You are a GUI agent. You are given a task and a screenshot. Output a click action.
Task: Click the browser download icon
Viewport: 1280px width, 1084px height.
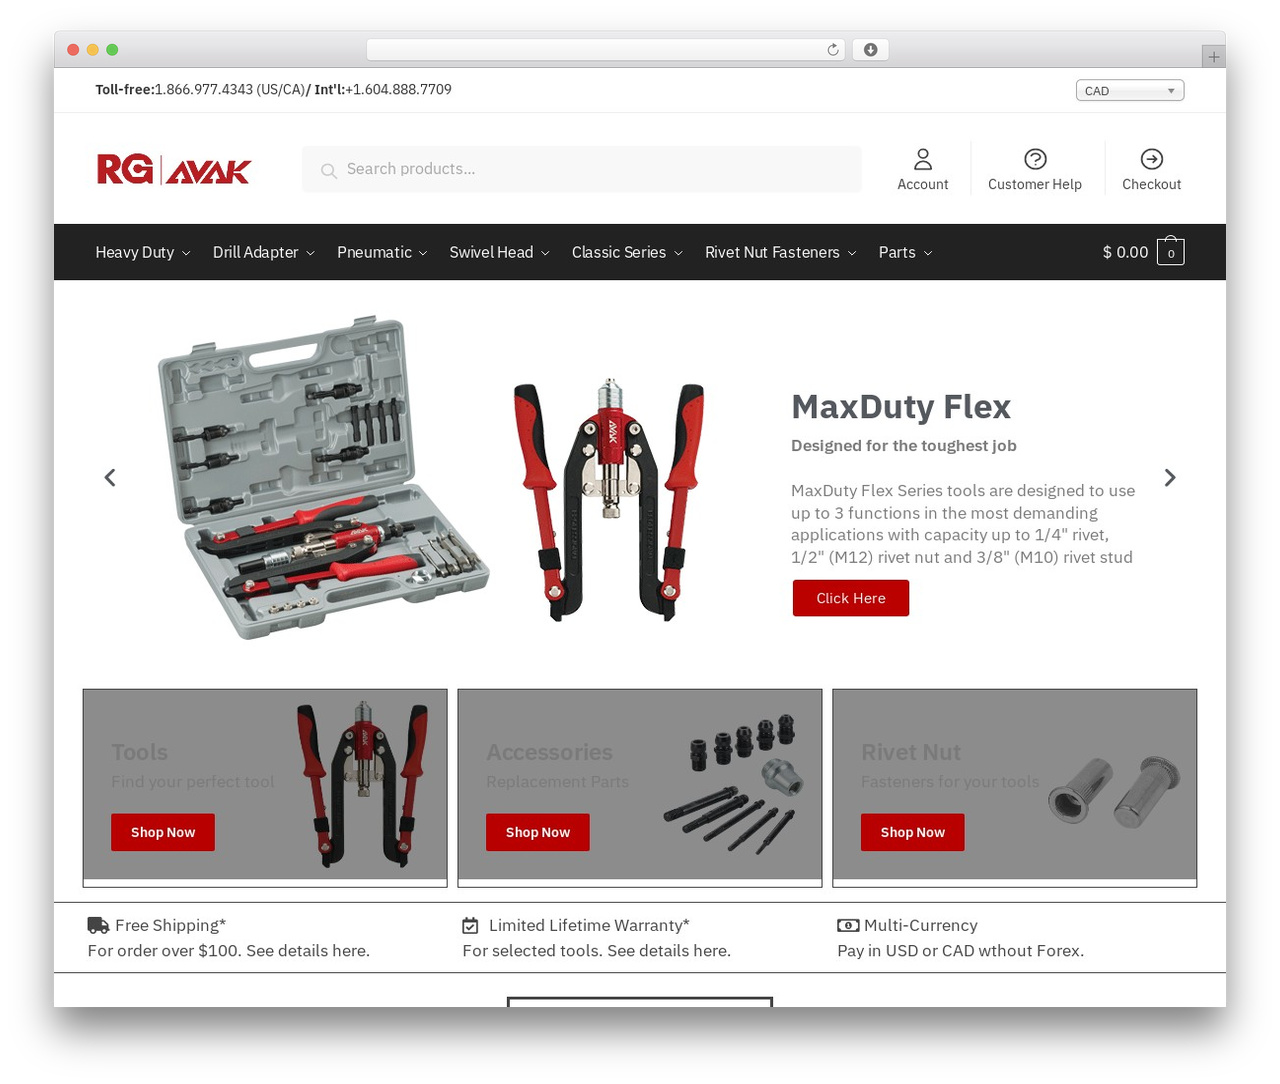(x=870, y=50)
